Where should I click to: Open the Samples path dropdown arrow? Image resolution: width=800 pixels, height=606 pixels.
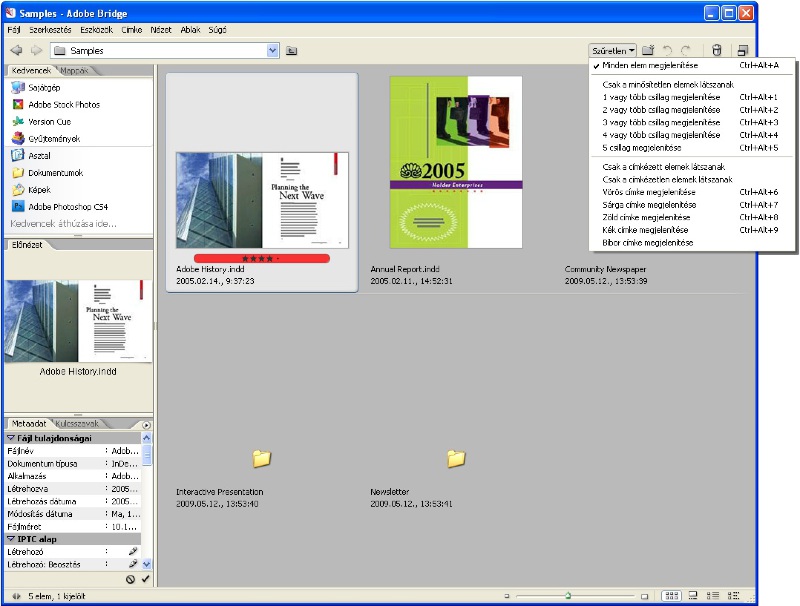[272, 50]
